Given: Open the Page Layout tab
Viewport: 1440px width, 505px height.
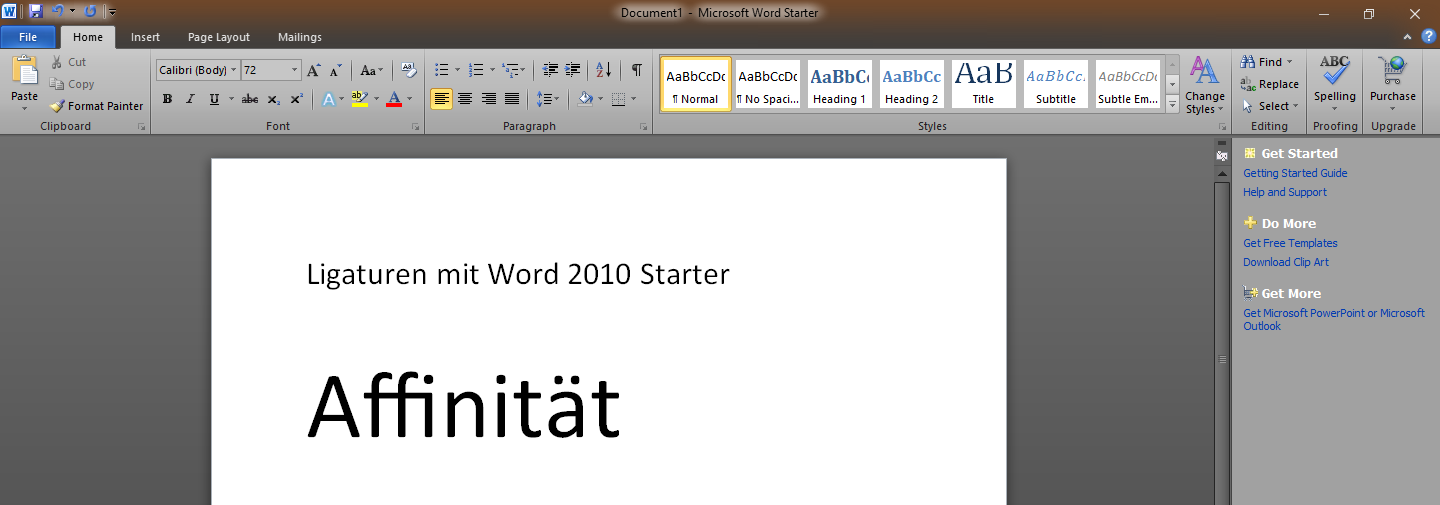Looking at the screenshot, I should 219,37.
